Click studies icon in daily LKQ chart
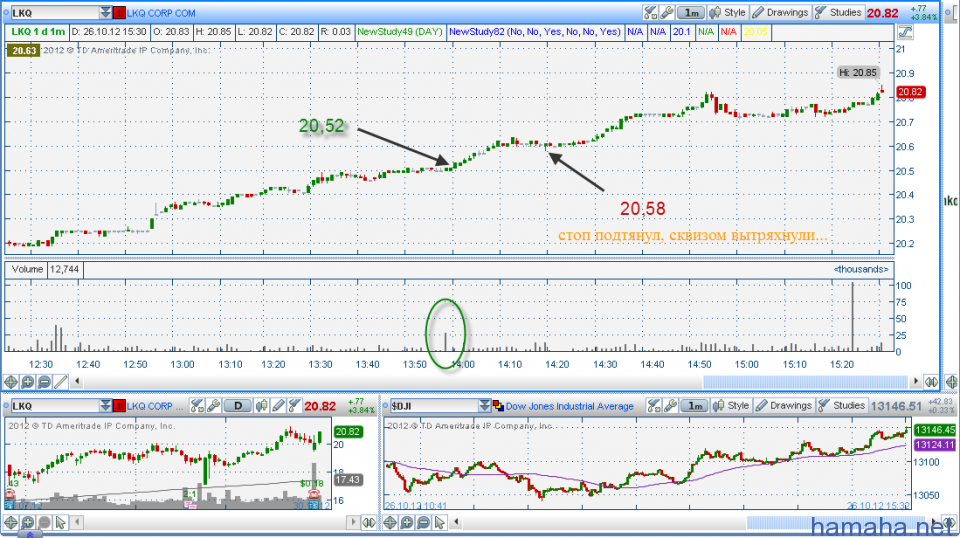The height and width of the screenshot is (538, 960). [x=294, y=406]
